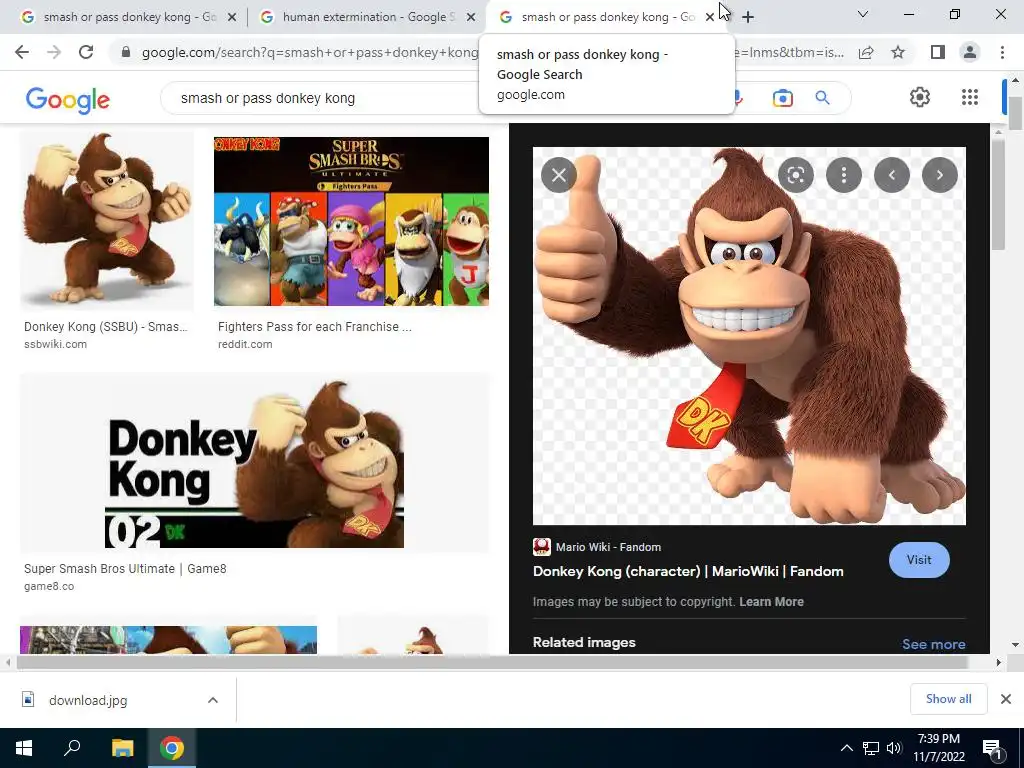This screenshot has height=768, width=1024.
Task: Close the human extermination tab
Action: click(471, 18)
